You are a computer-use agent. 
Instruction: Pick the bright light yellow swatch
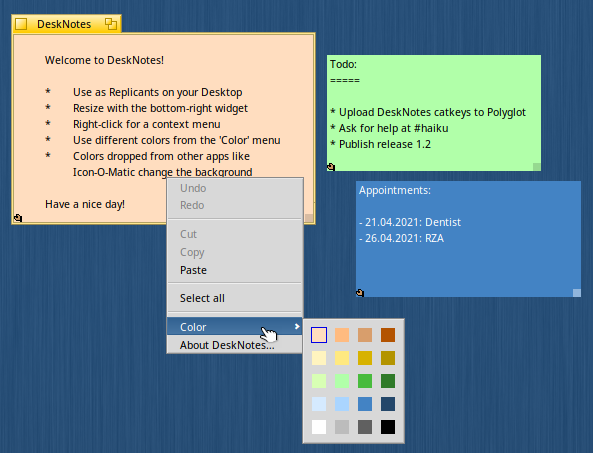pyautogui.click(x=342, y=358)
